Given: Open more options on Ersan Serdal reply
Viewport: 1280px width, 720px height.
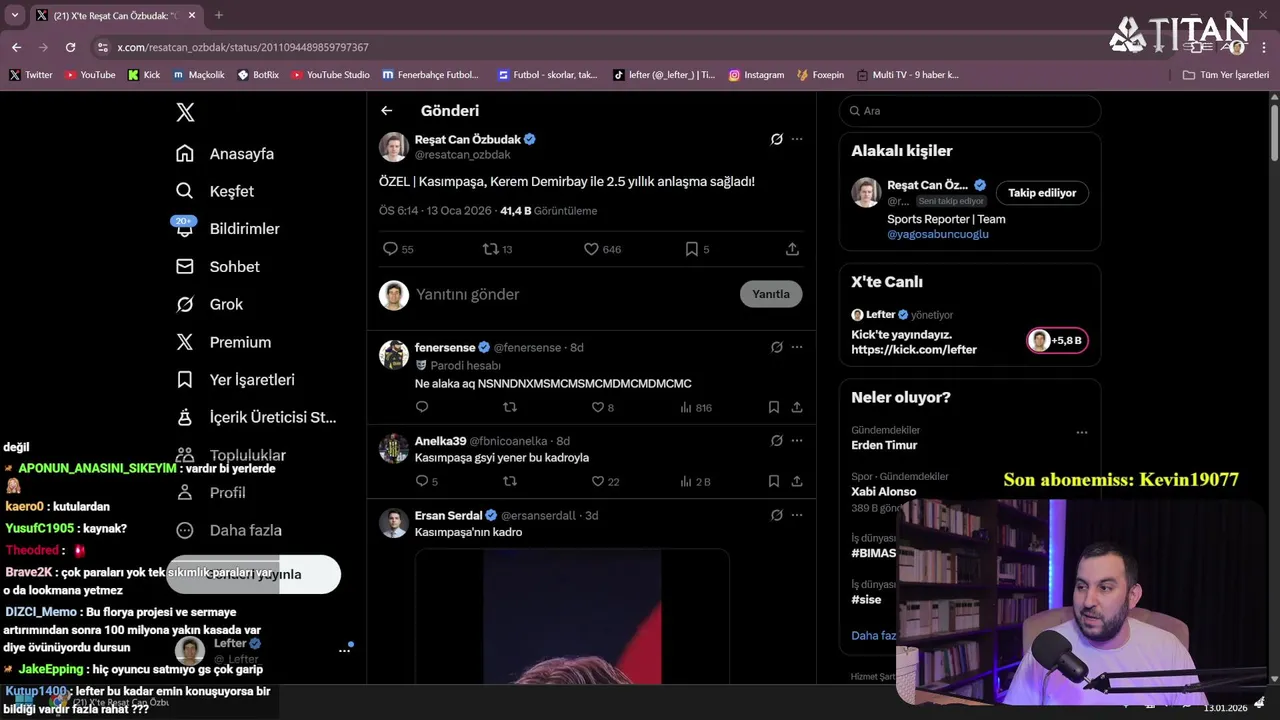Looking at the screenshot, I should pos(797,515).
